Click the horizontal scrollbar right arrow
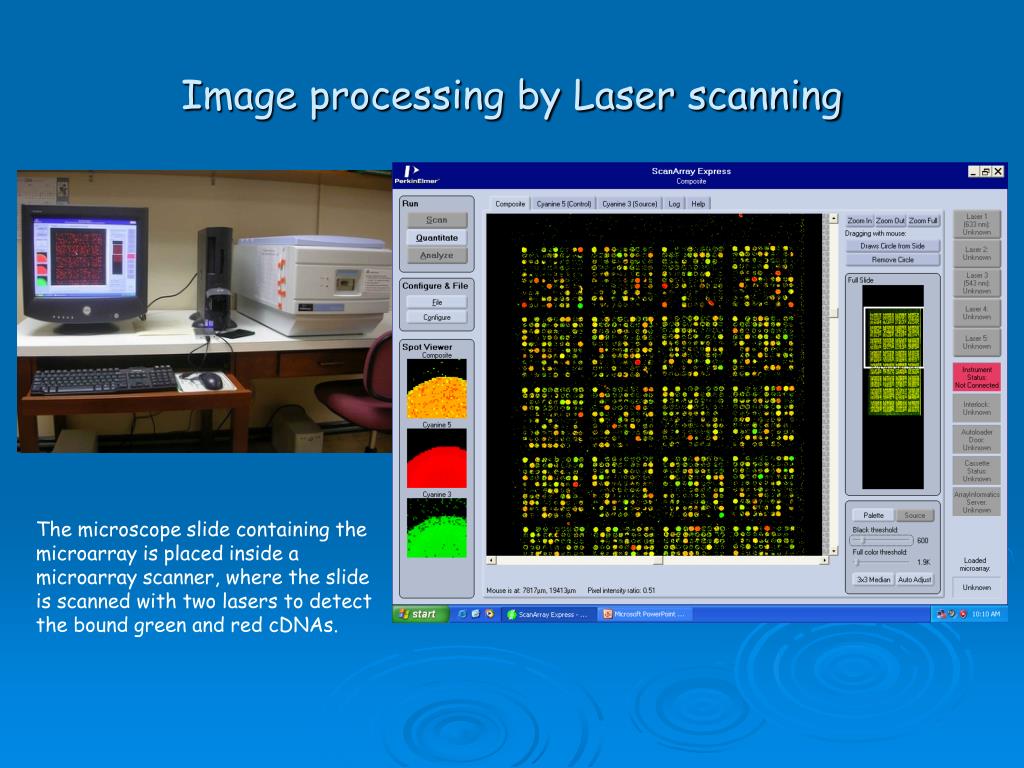Viewport: 1024px width, 768px height. coord(824,560)
